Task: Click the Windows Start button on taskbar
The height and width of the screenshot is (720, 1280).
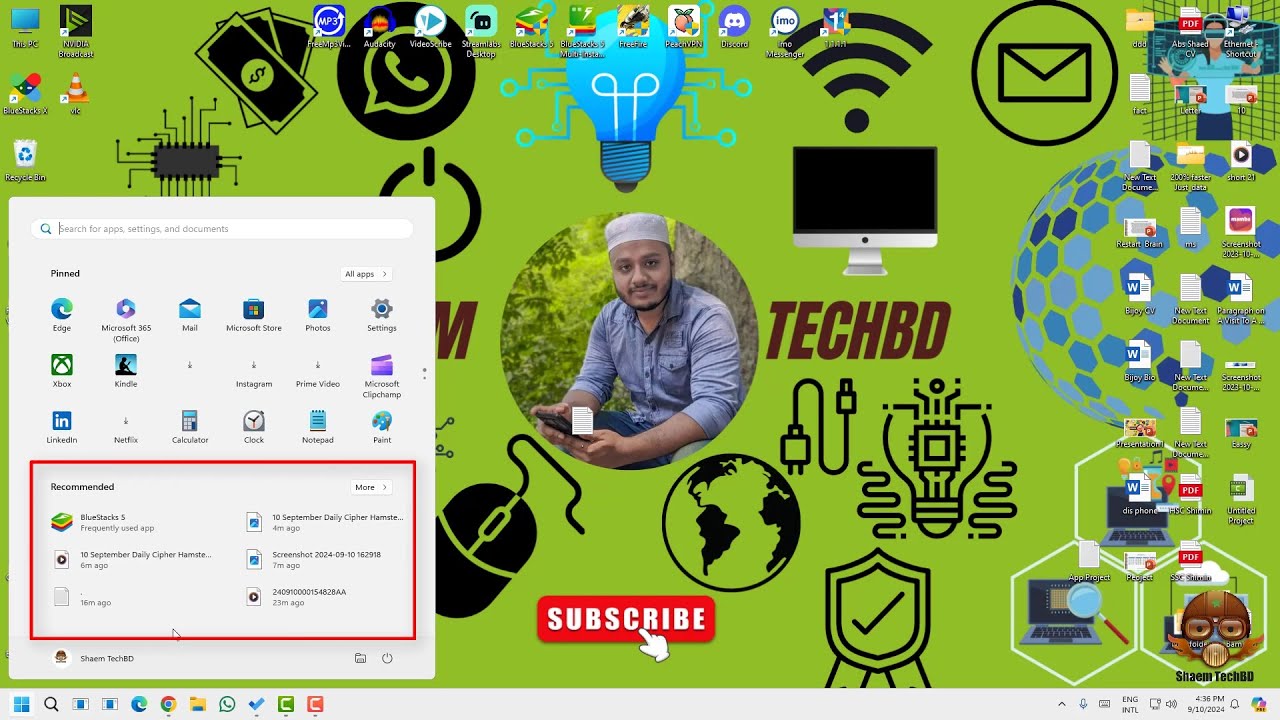Action: tap(21, 704)
